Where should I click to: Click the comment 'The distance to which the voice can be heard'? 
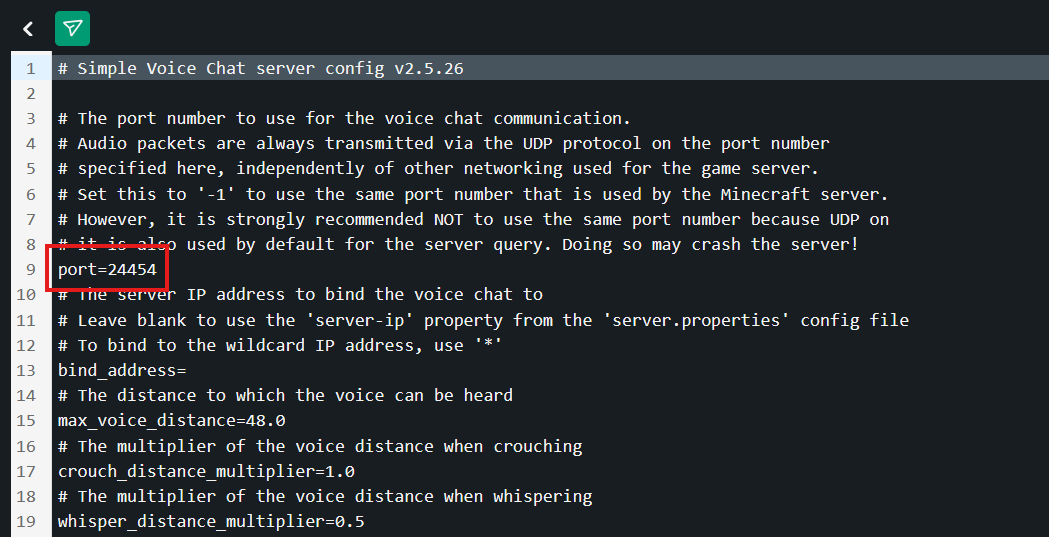(285, 395)
